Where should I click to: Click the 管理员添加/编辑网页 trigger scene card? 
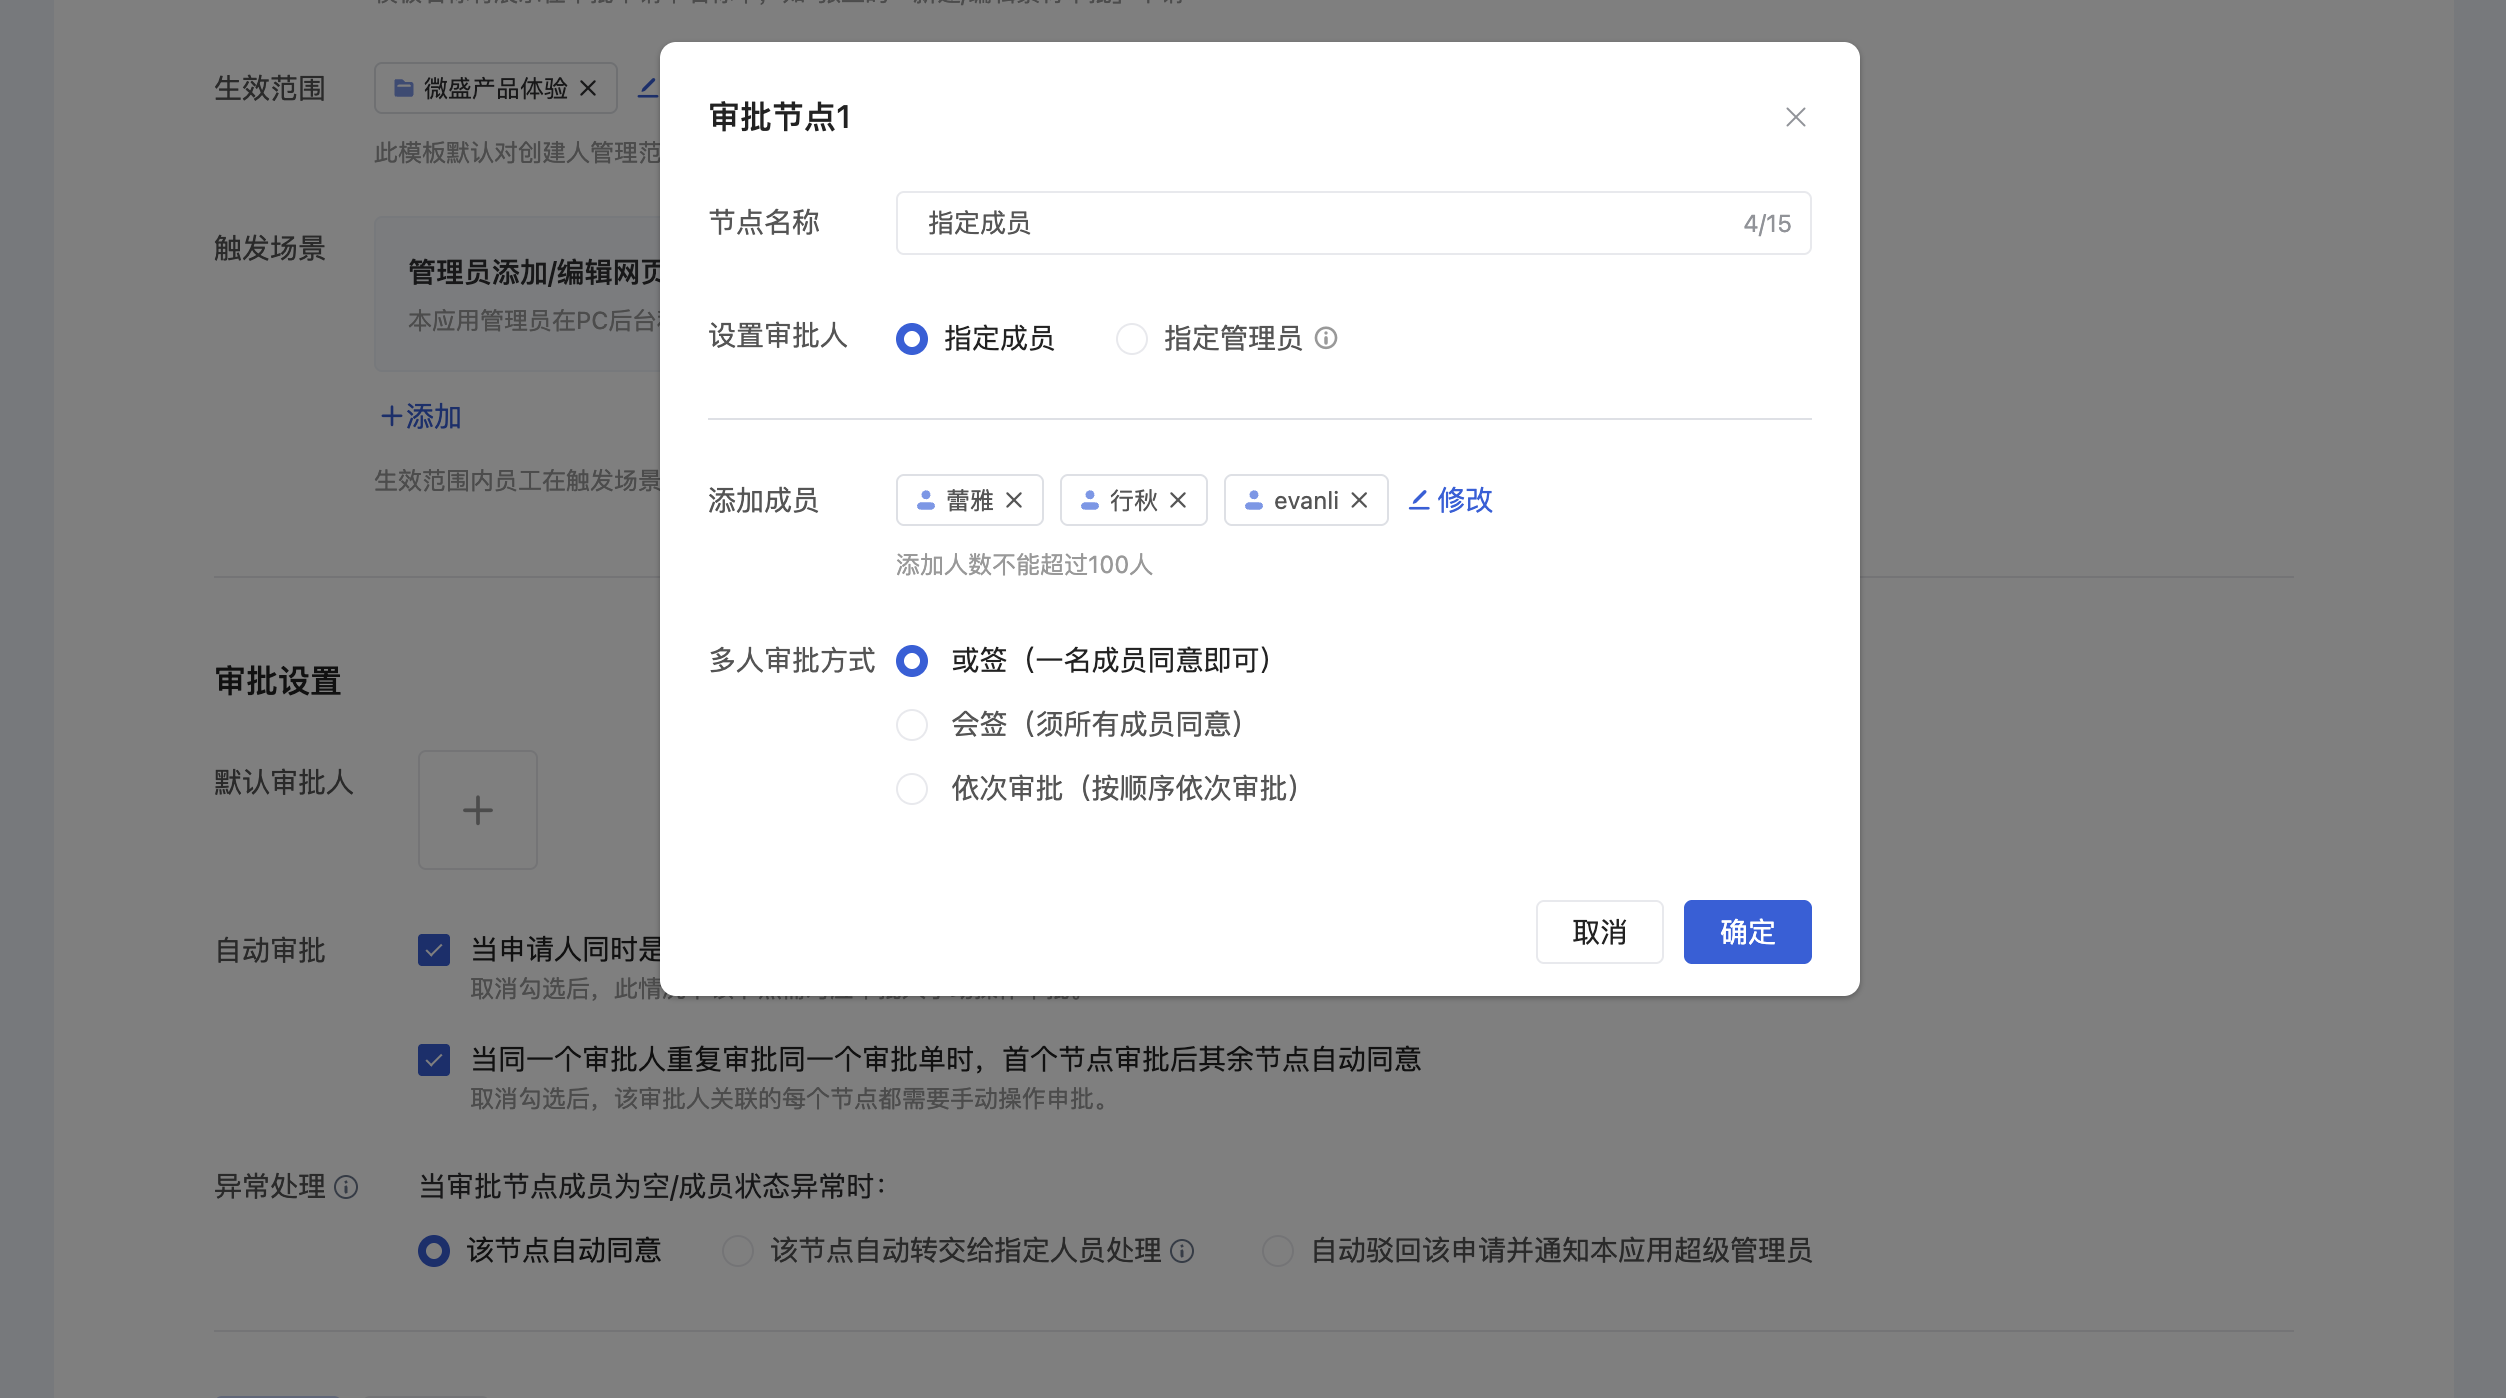517,294
